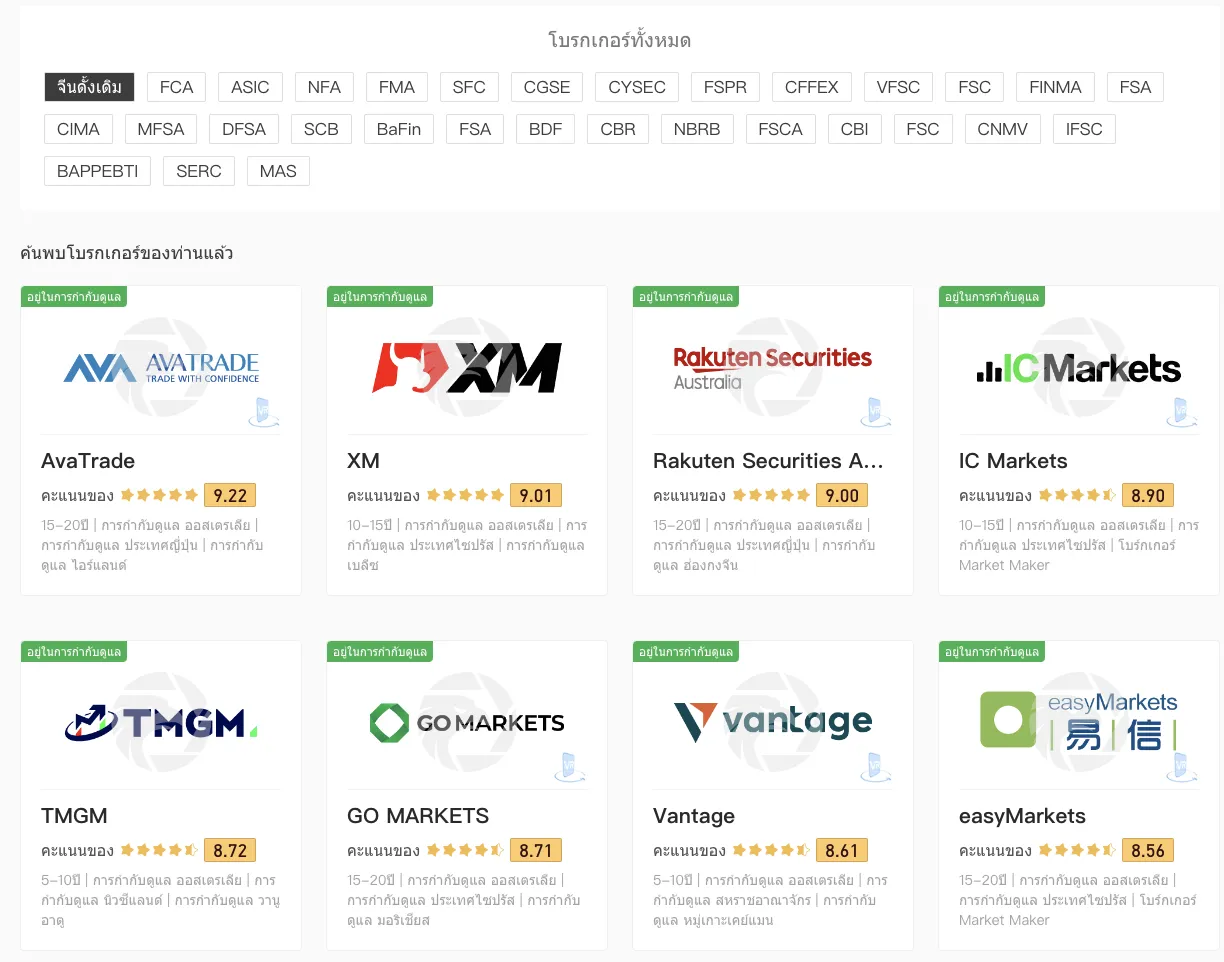Choose the SCB regulator tag
Image resolution: width=1224 pixels, height=962 pixels.
(321, 129)
